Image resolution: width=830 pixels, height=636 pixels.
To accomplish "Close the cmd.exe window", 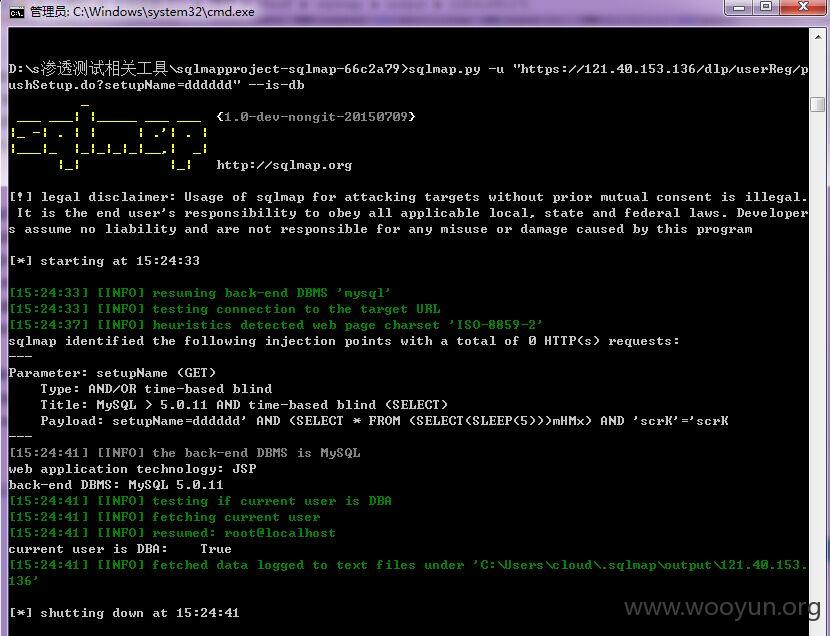I will 802,7.
